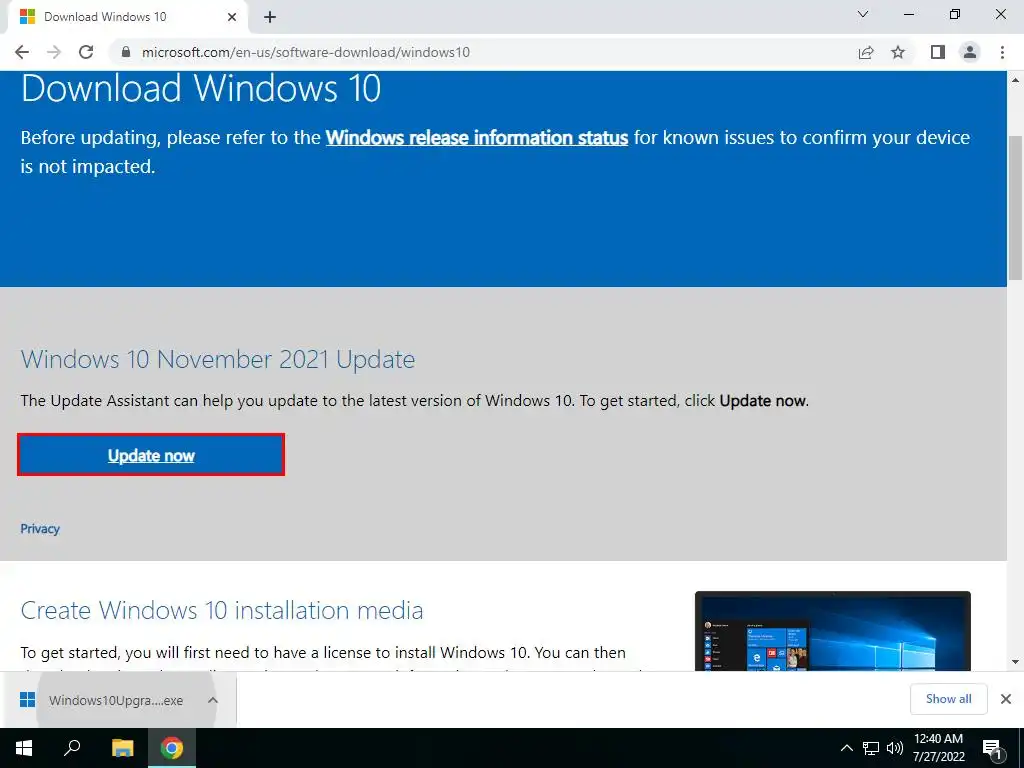The height and width of the screenshot is (768, 1024).
Task: Open the Chrome three-dot menu
Action: [1002, 52]
